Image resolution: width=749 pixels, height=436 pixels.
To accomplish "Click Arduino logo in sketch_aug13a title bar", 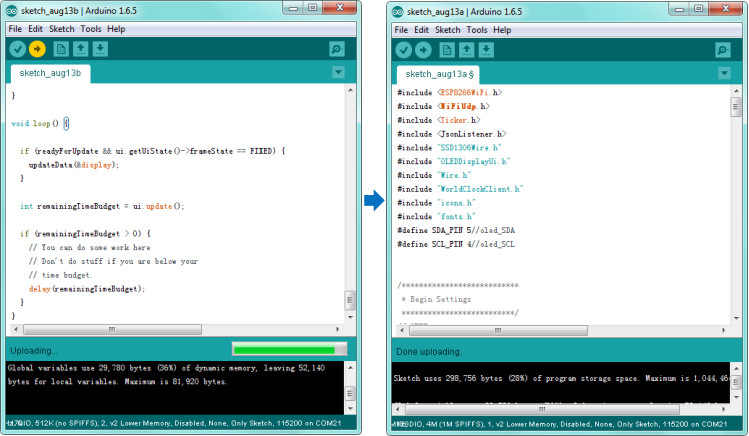I will (x=397, y=11).
